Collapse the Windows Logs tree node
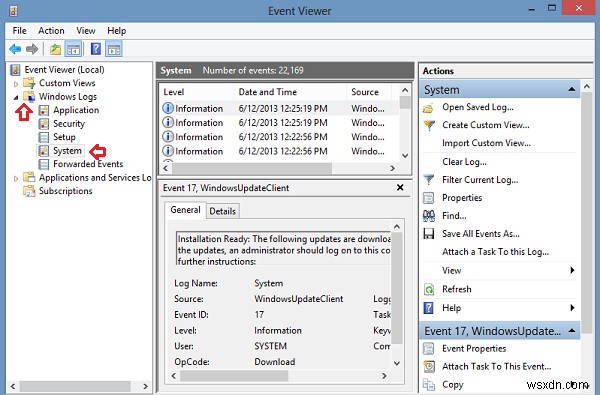 click(x=16, y=97)
